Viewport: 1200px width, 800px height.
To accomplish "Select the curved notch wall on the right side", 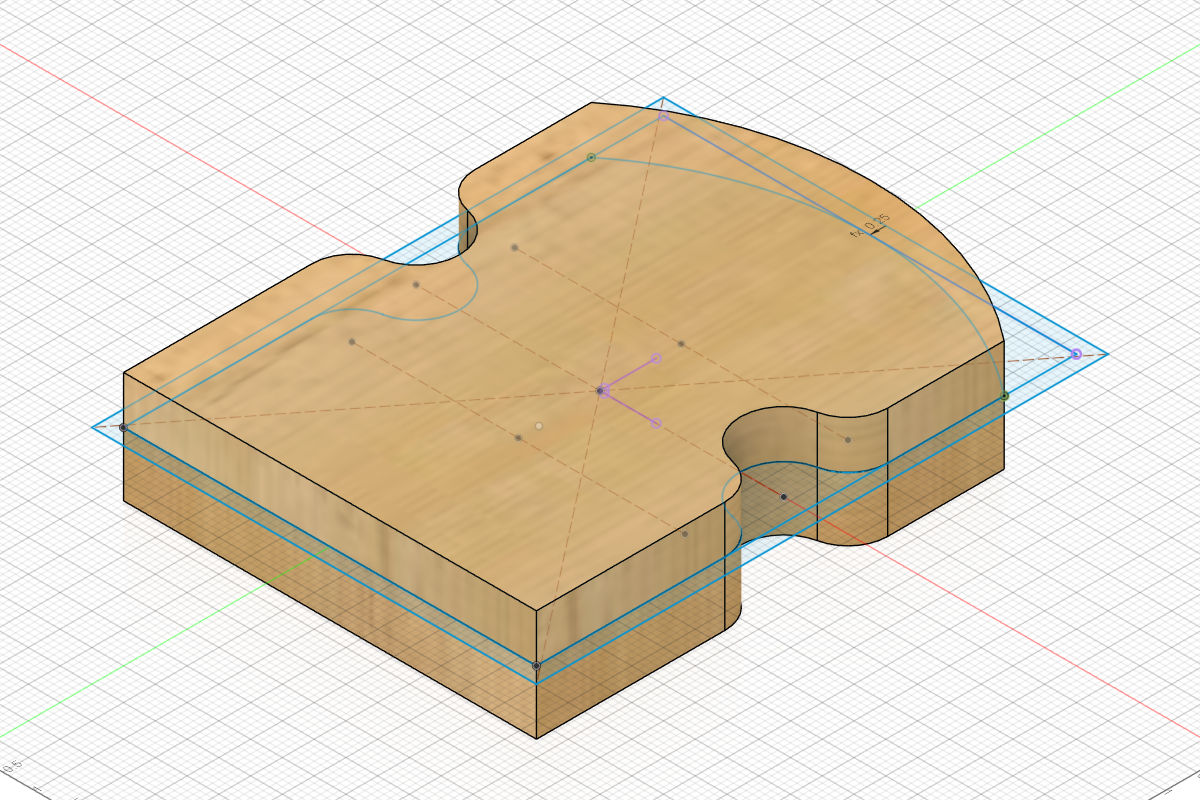I will 770,440.
